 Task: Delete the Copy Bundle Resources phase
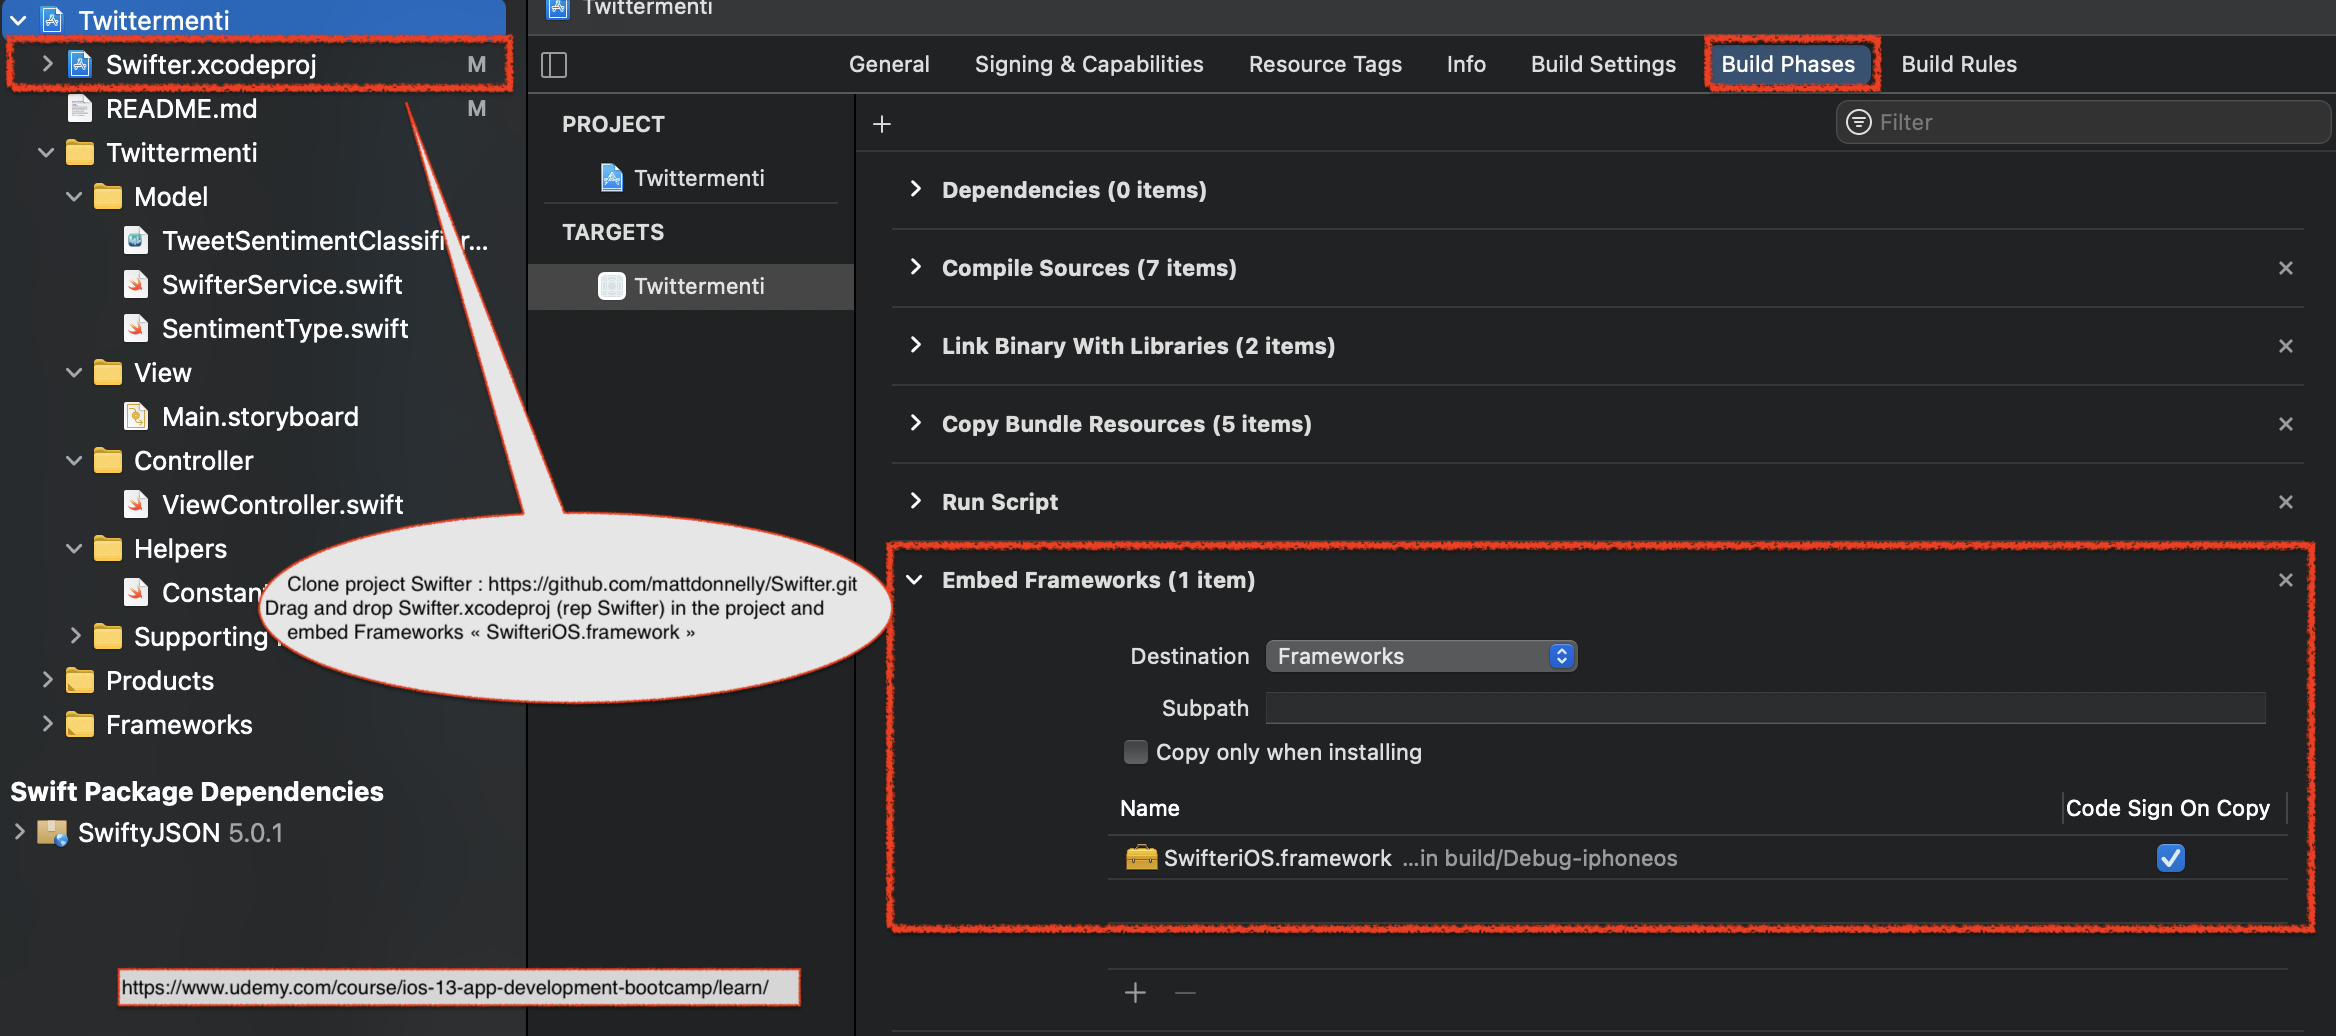click(2285, 424)
